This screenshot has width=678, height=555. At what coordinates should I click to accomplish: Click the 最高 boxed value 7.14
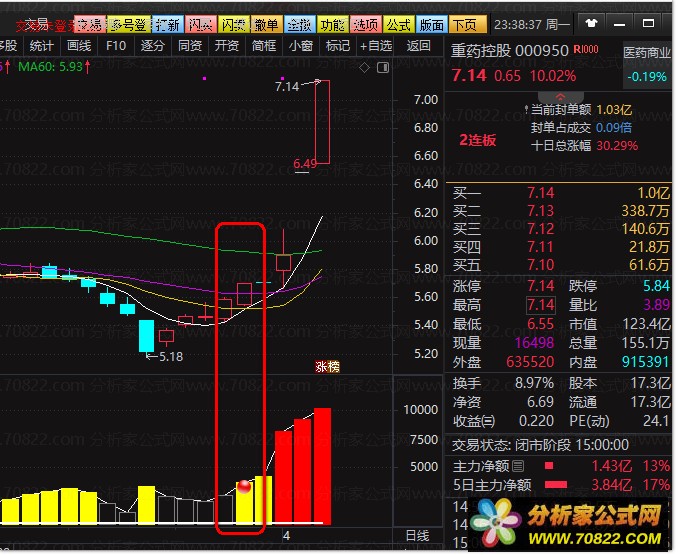click(540, 305)
